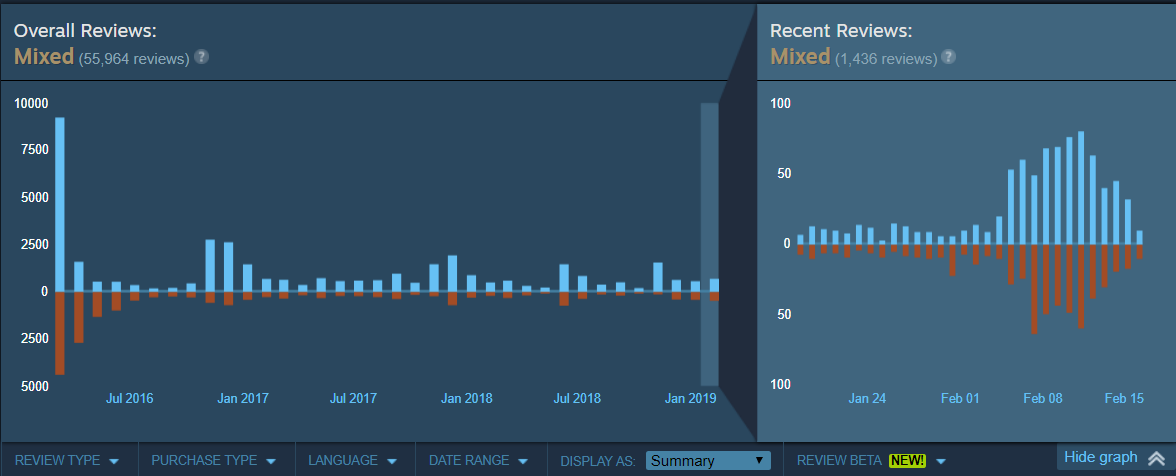This screenshot has height=476, width=1176.
Task: Click the highlighted recent range selector in overall graph
Action: pos(710,244)
